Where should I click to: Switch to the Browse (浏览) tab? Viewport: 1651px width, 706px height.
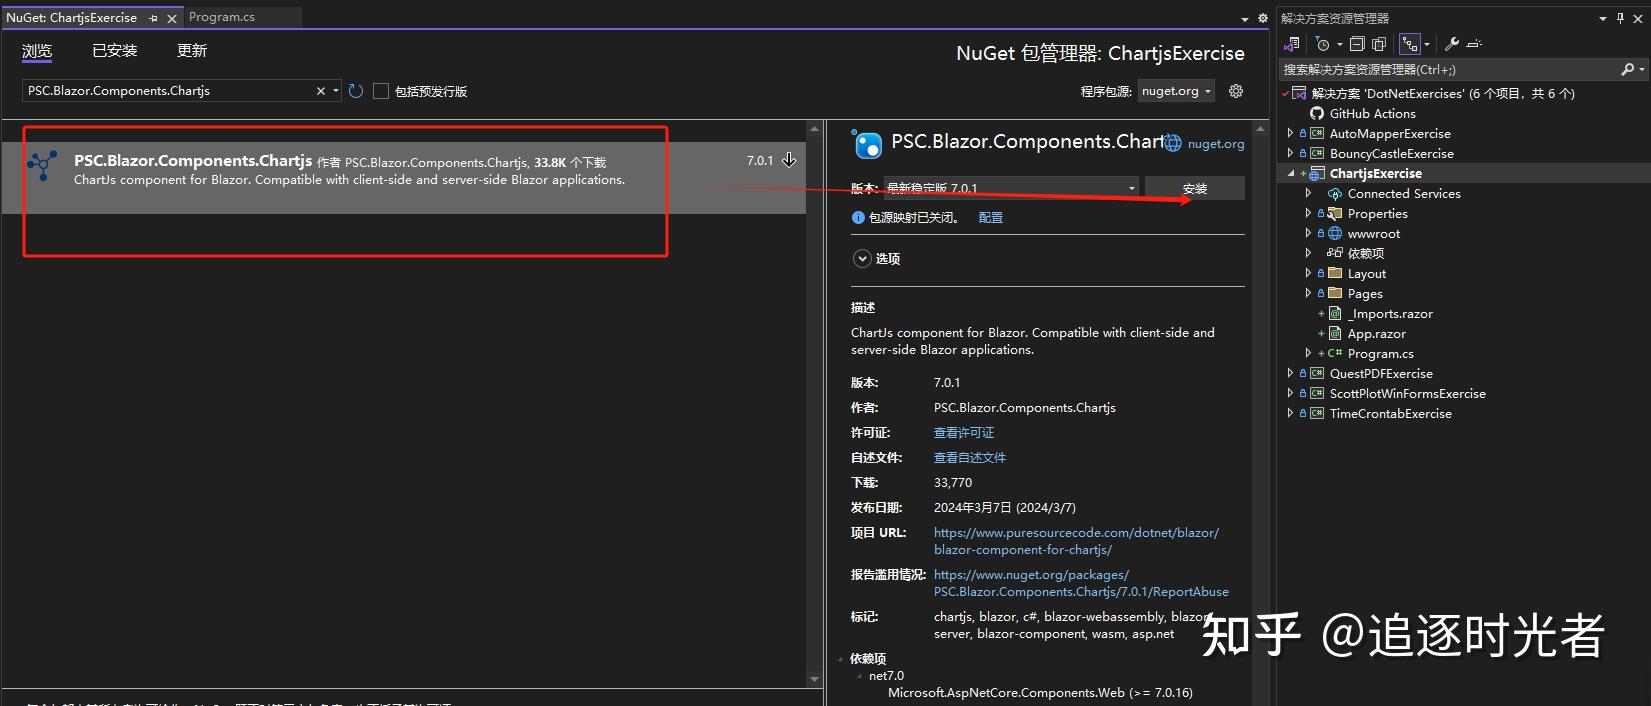click(x=37, y=51)
